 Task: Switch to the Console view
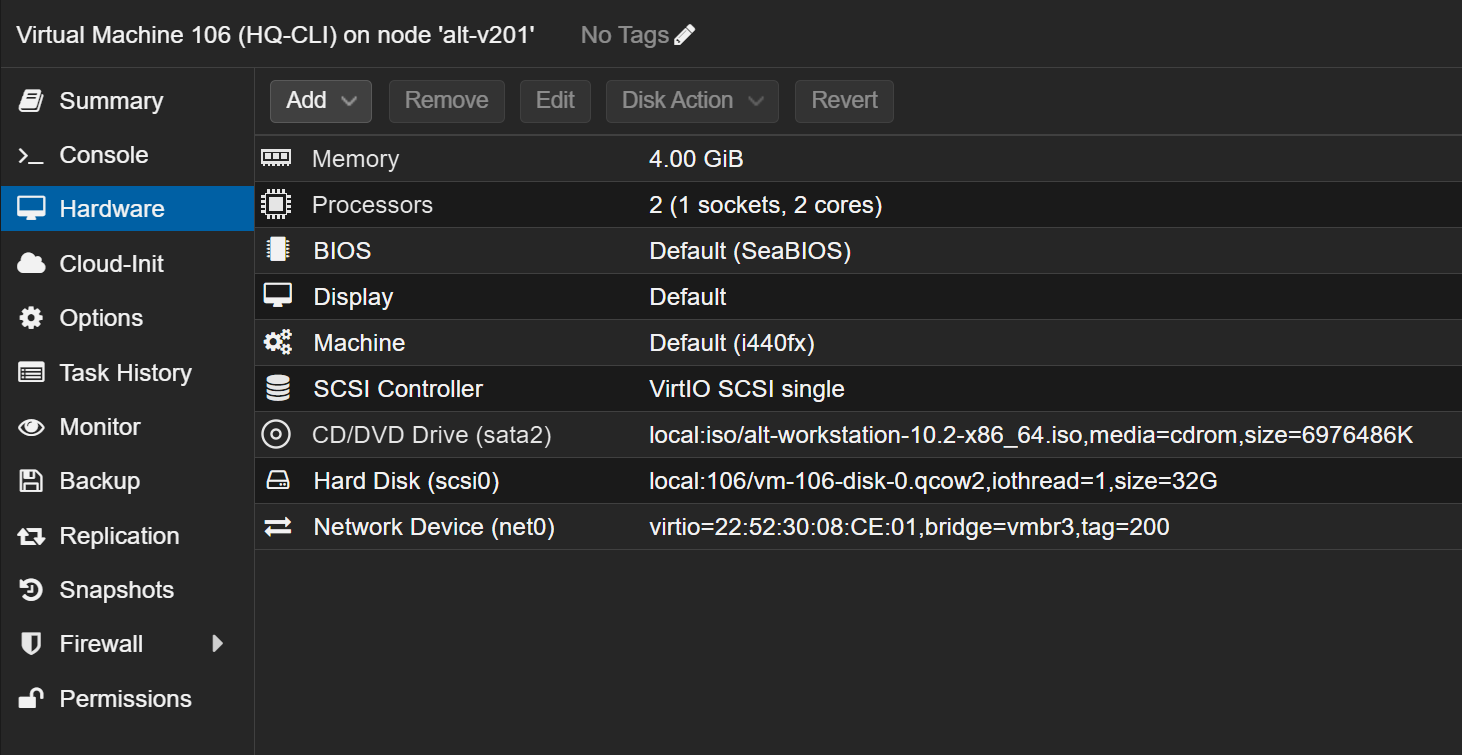pyautogui.click(x=103, y=155)
